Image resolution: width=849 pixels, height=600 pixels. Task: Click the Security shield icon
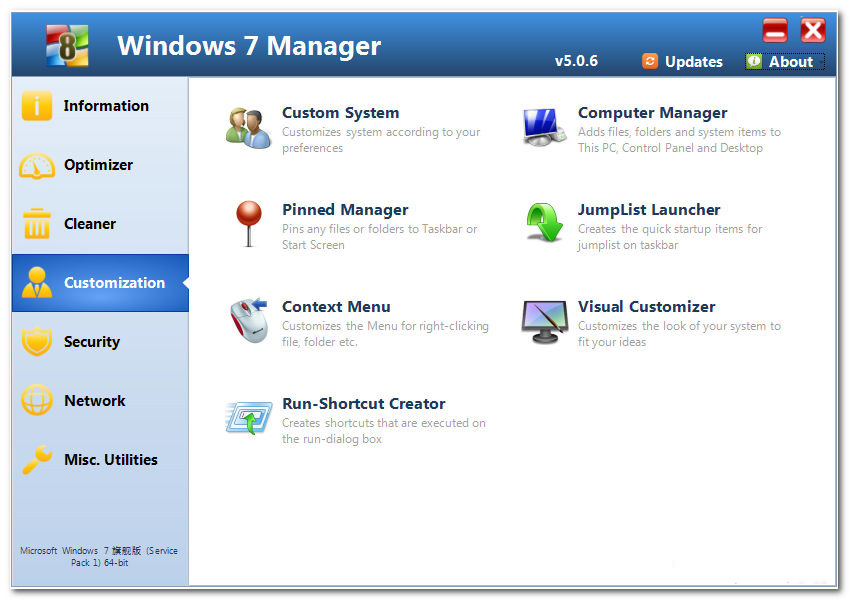tap(36, 342)
